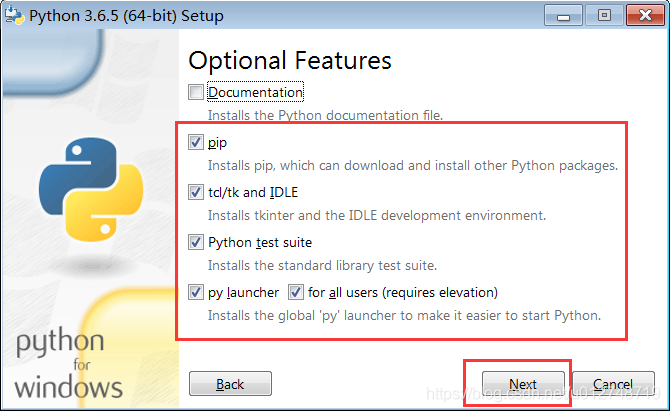The height and width of the screenshot is (412, 670).
Task: Click 'Installs the standard library test suite.'
Action: click(x=322, y=265)
